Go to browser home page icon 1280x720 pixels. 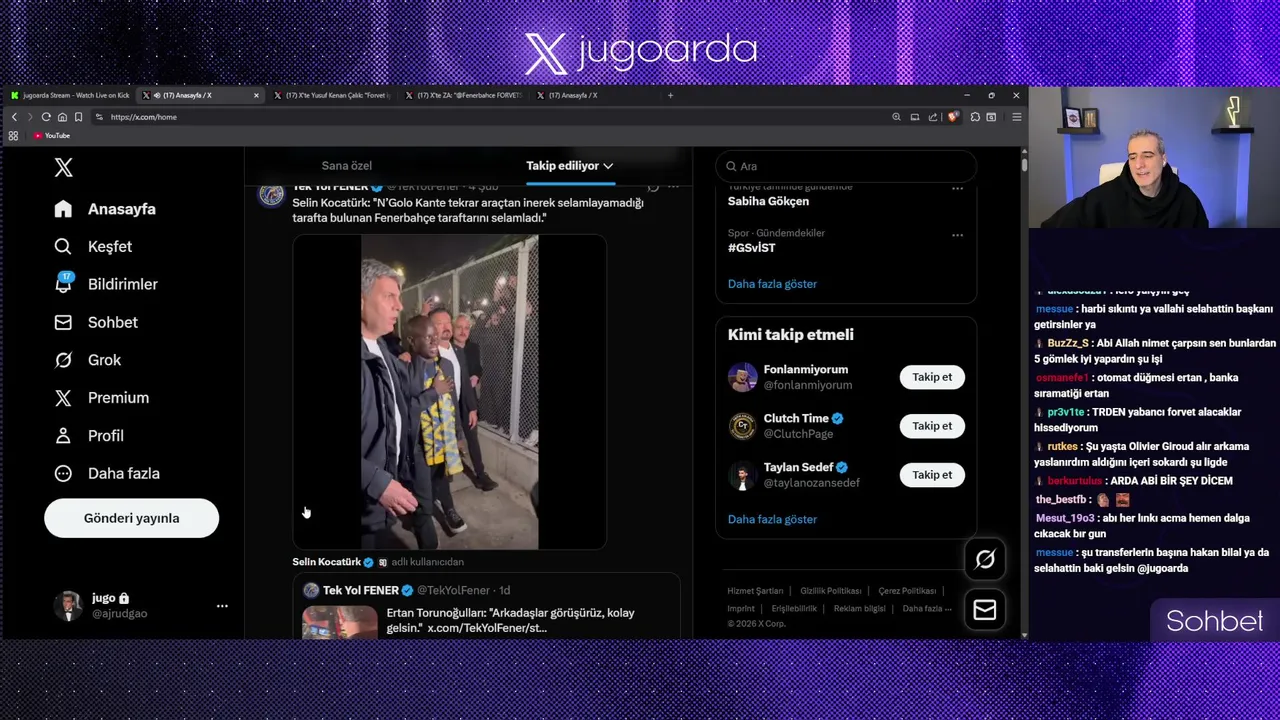click(62, 117)
